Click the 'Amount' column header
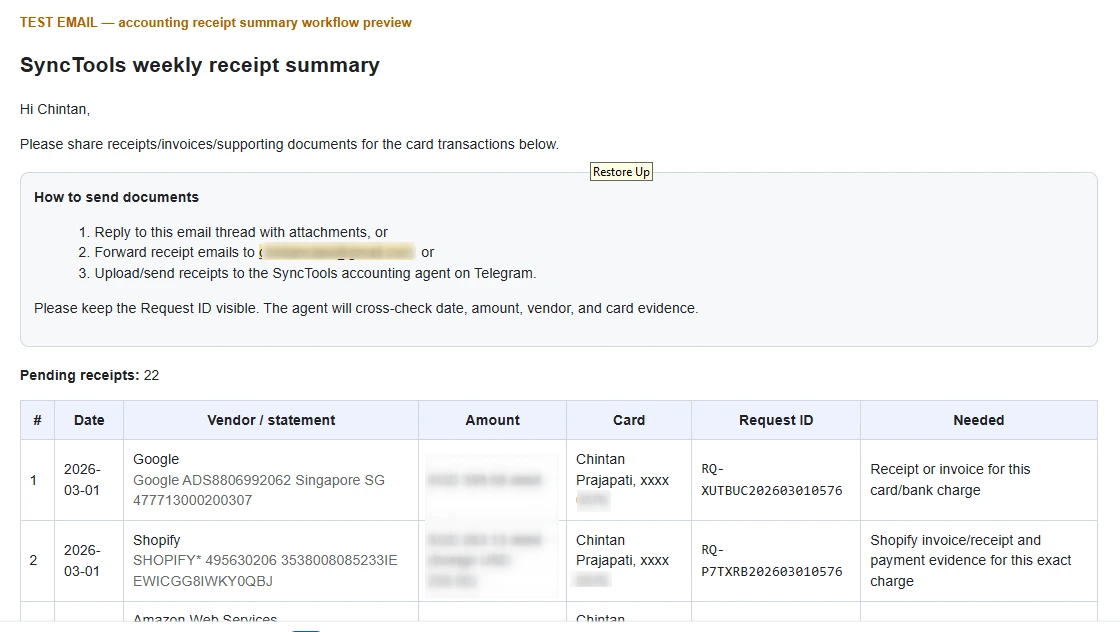Viewport: 1120px width, 632px height. [492, 420]
